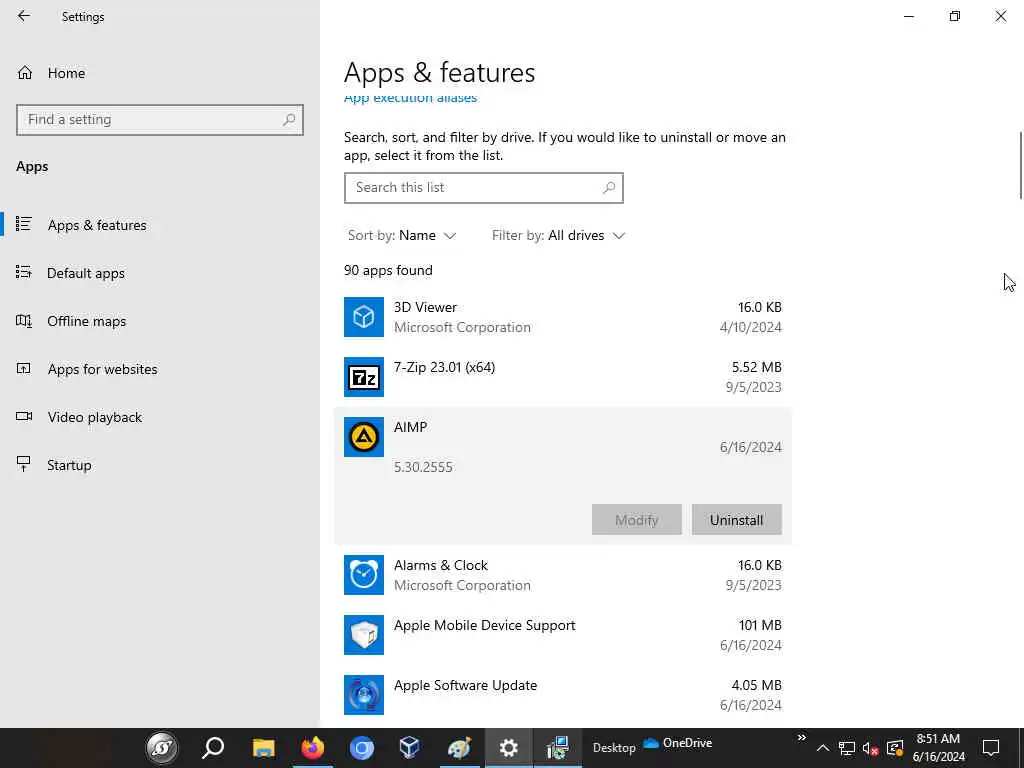Click the Find a setting search box
Viewport: 1024px width, 768px height.
(x=160, y=120)
